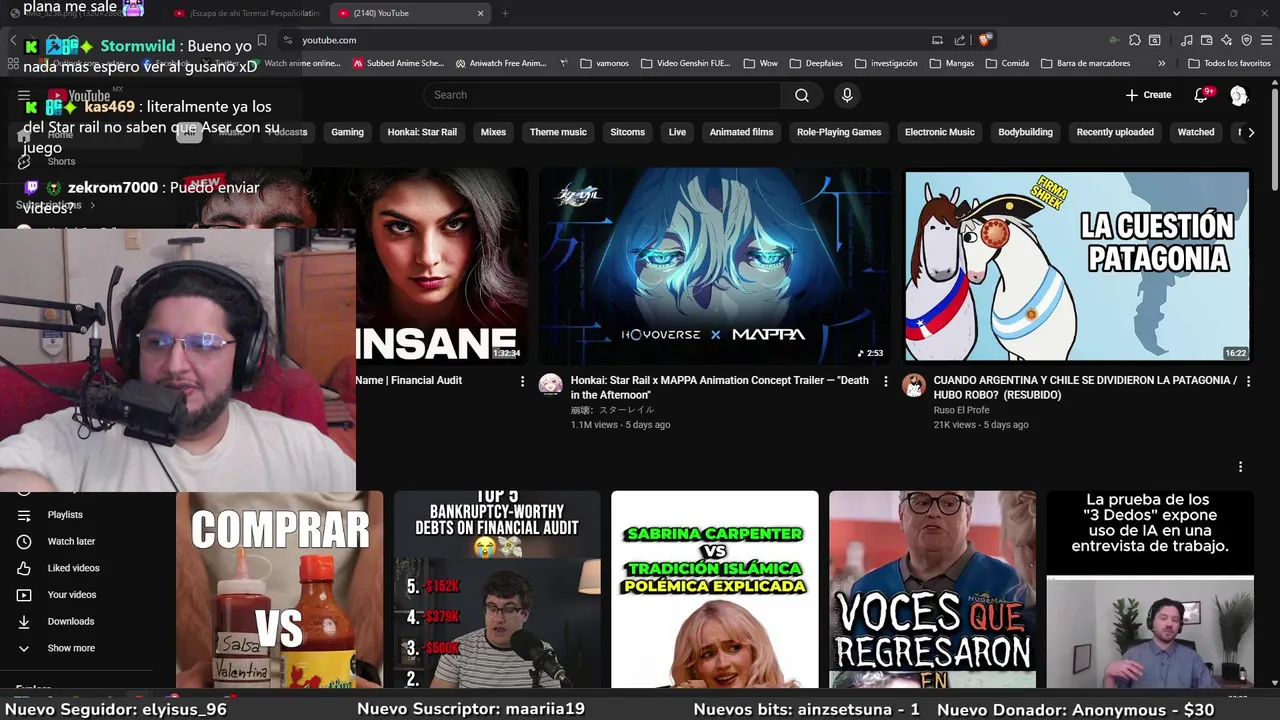Click the Create button
This screenshot has width=1280, height=720.
[1148, 95]
